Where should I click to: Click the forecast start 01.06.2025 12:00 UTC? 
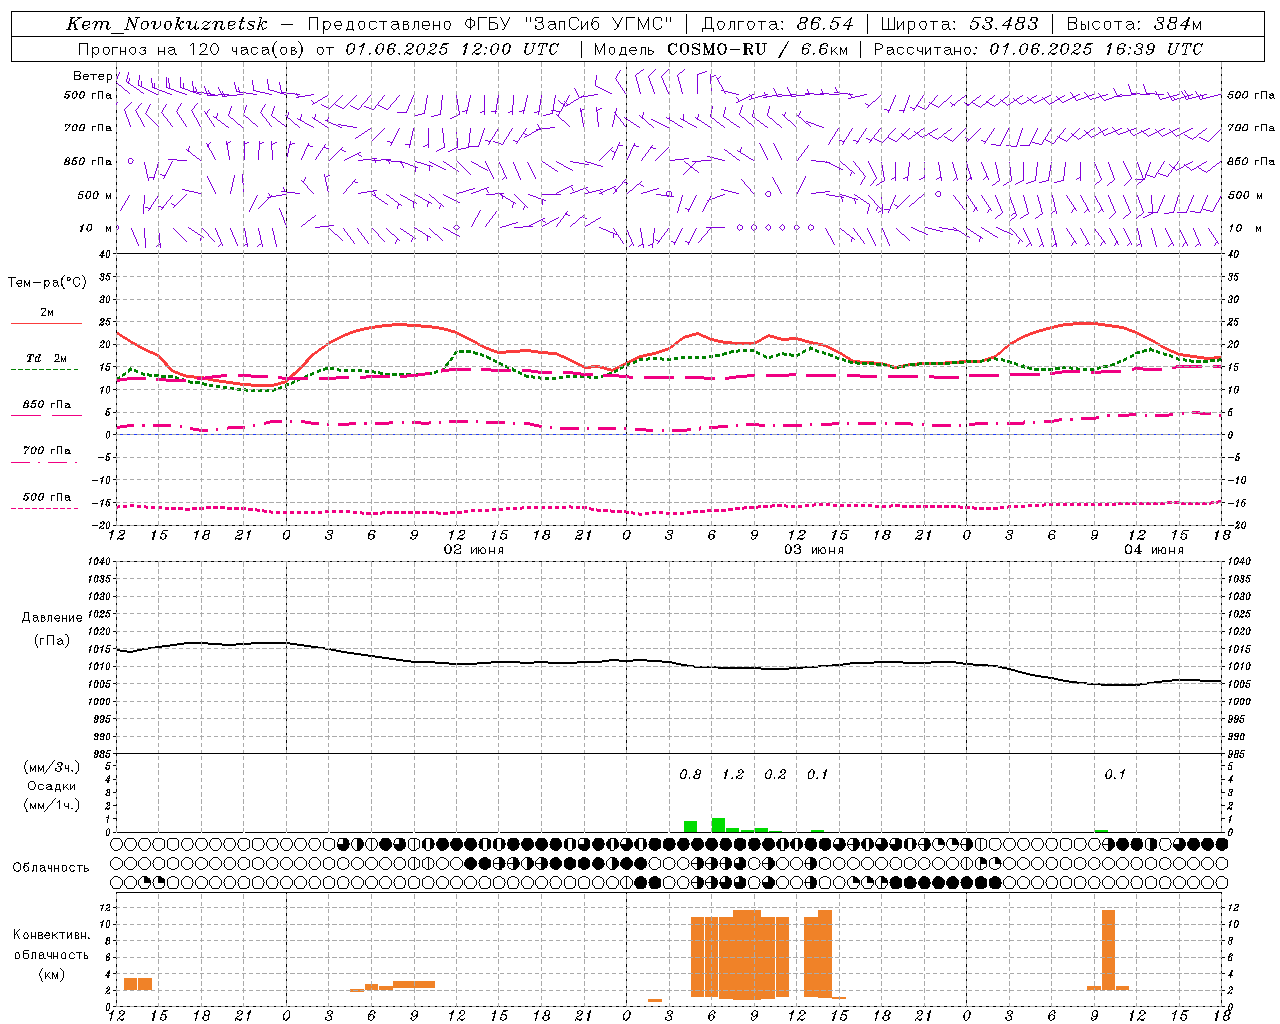(x=452, y=49)
